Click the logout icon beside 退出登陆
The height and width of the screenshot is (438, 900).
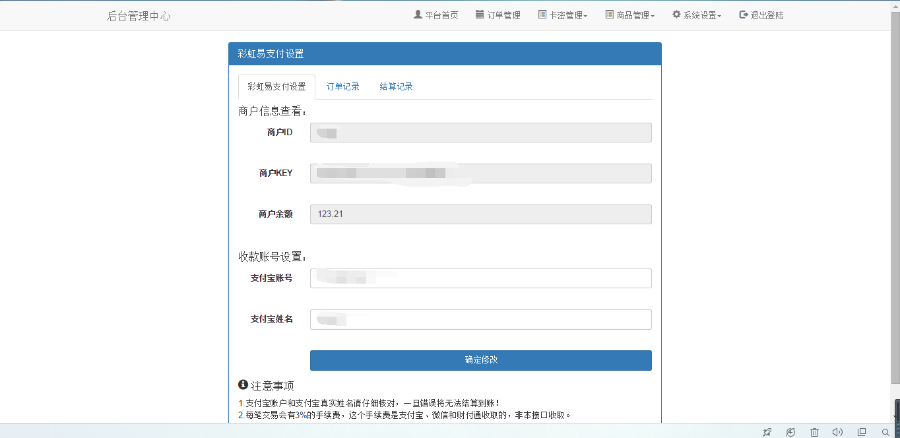[743, 14]
